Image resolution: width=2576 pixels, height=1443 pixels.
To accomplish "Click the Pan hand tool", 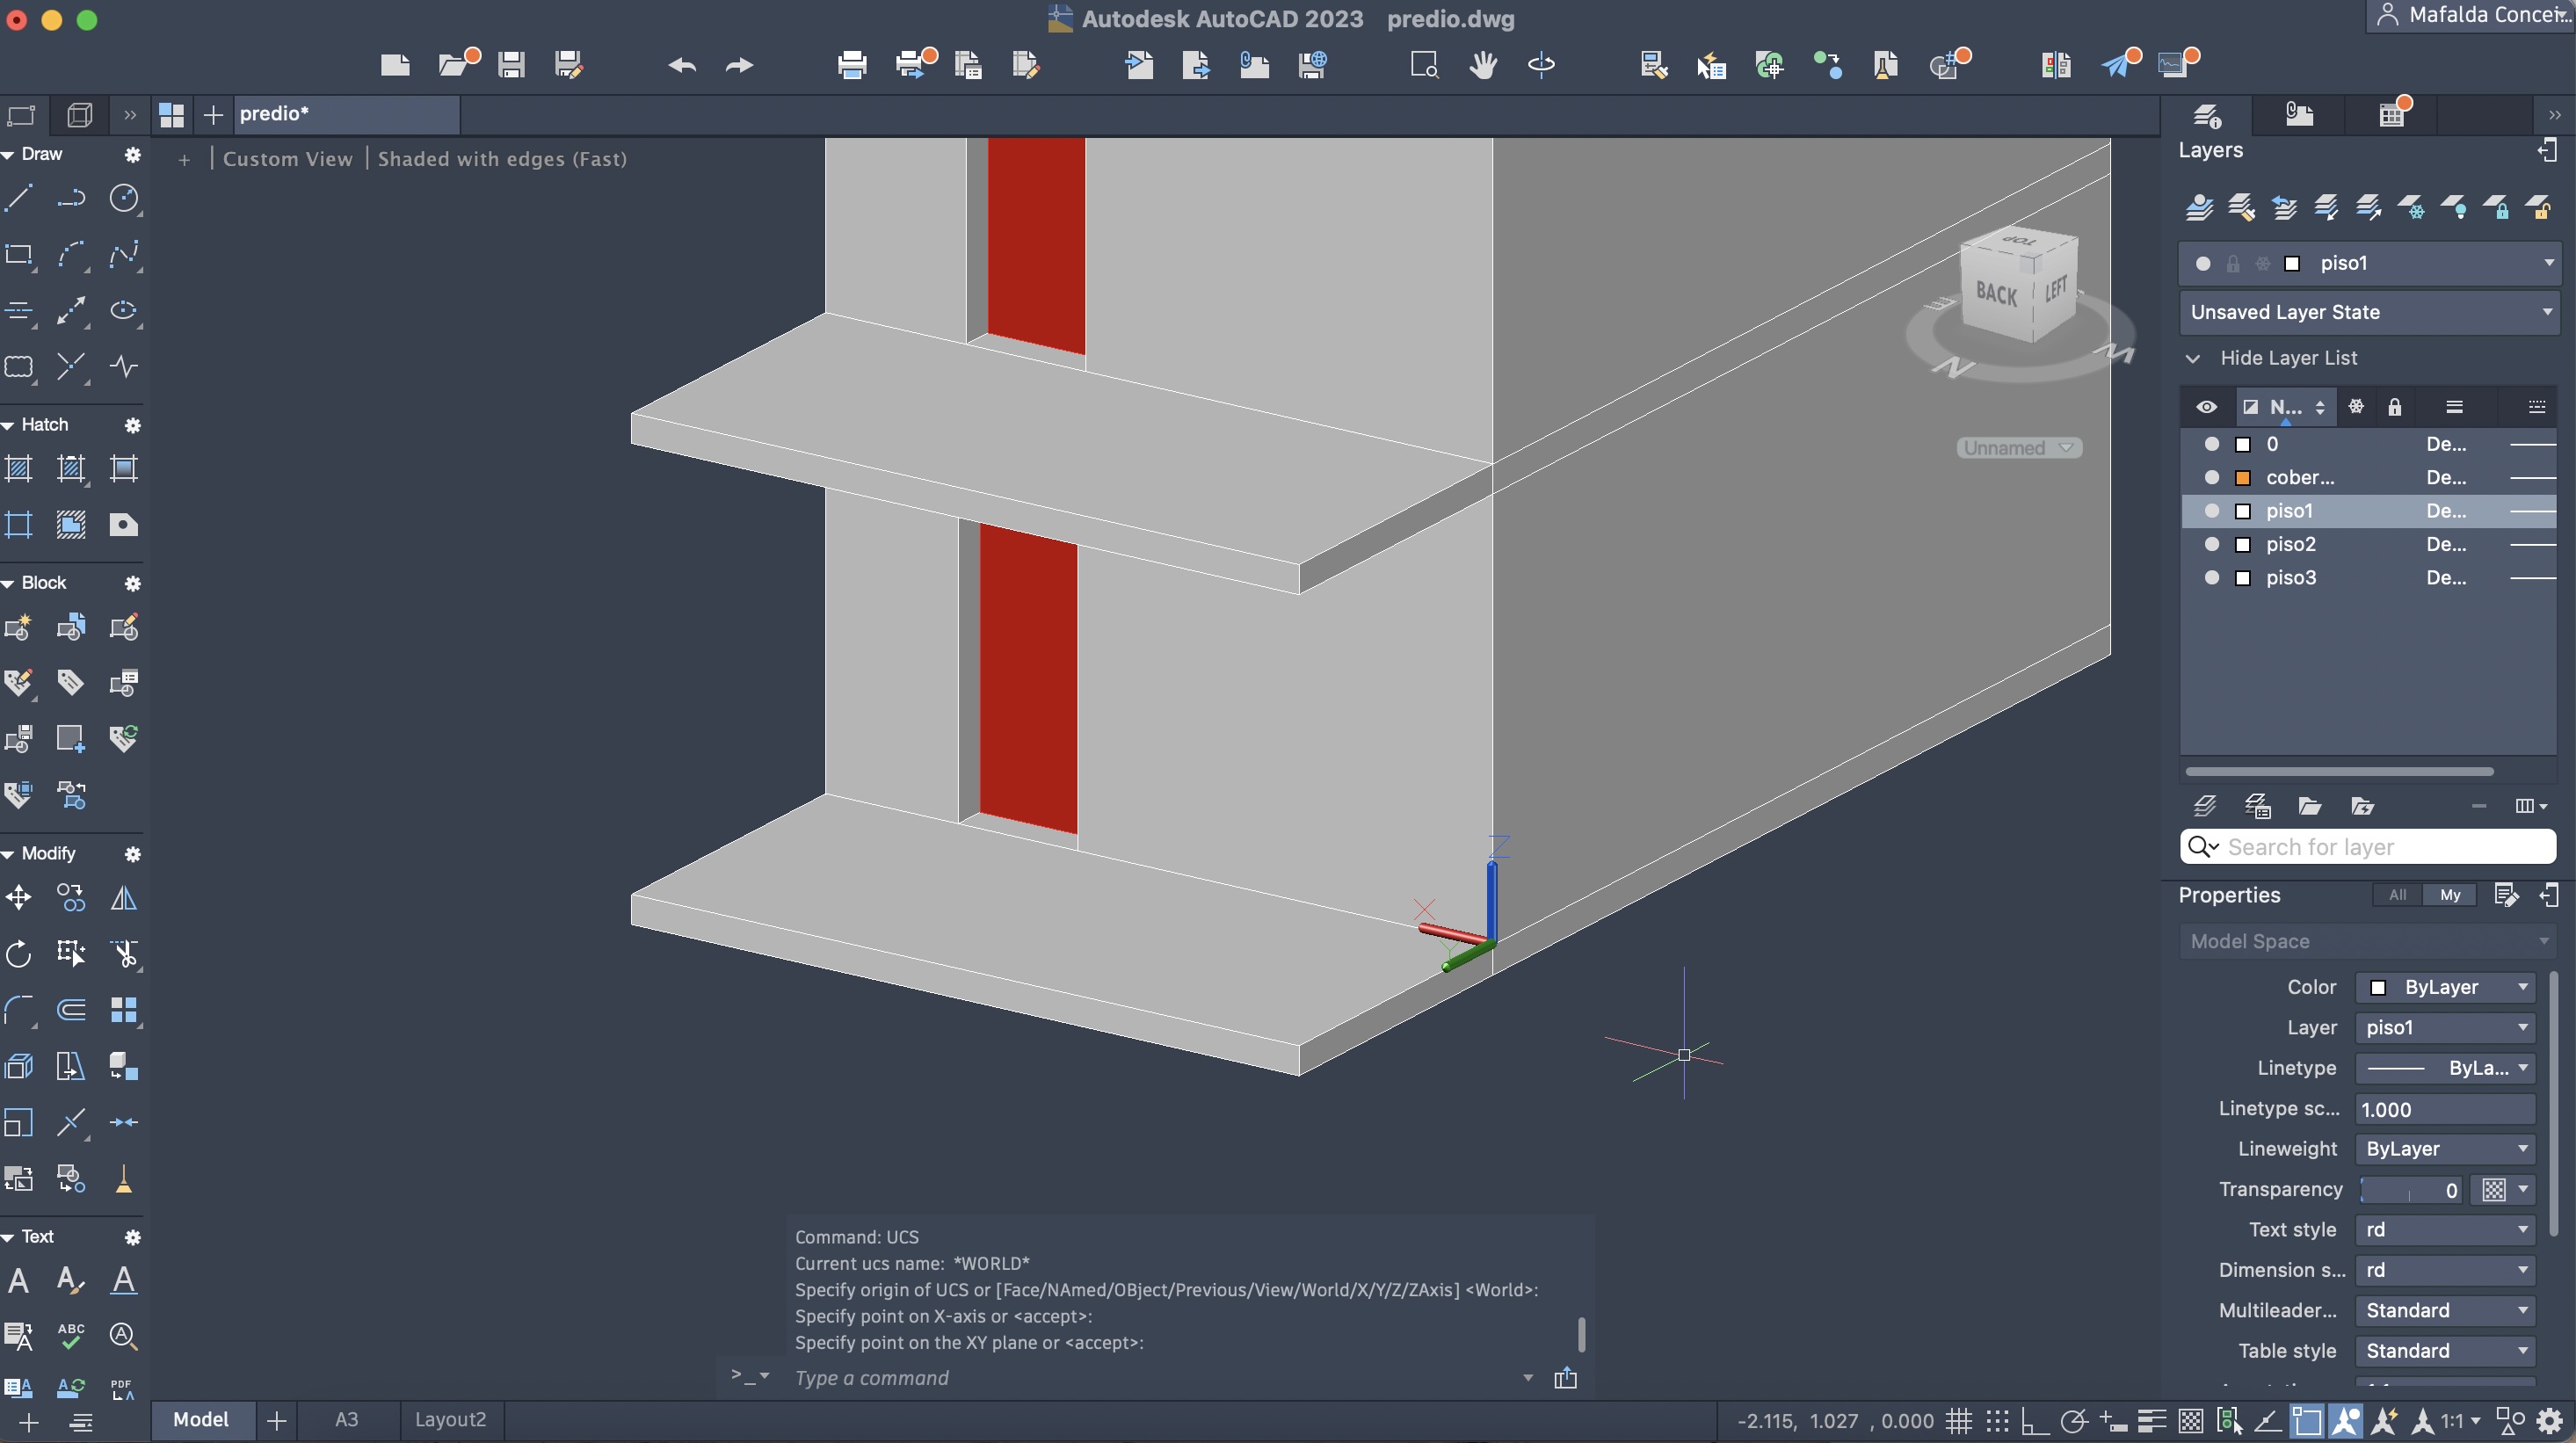I will (x=1482, y=65).
